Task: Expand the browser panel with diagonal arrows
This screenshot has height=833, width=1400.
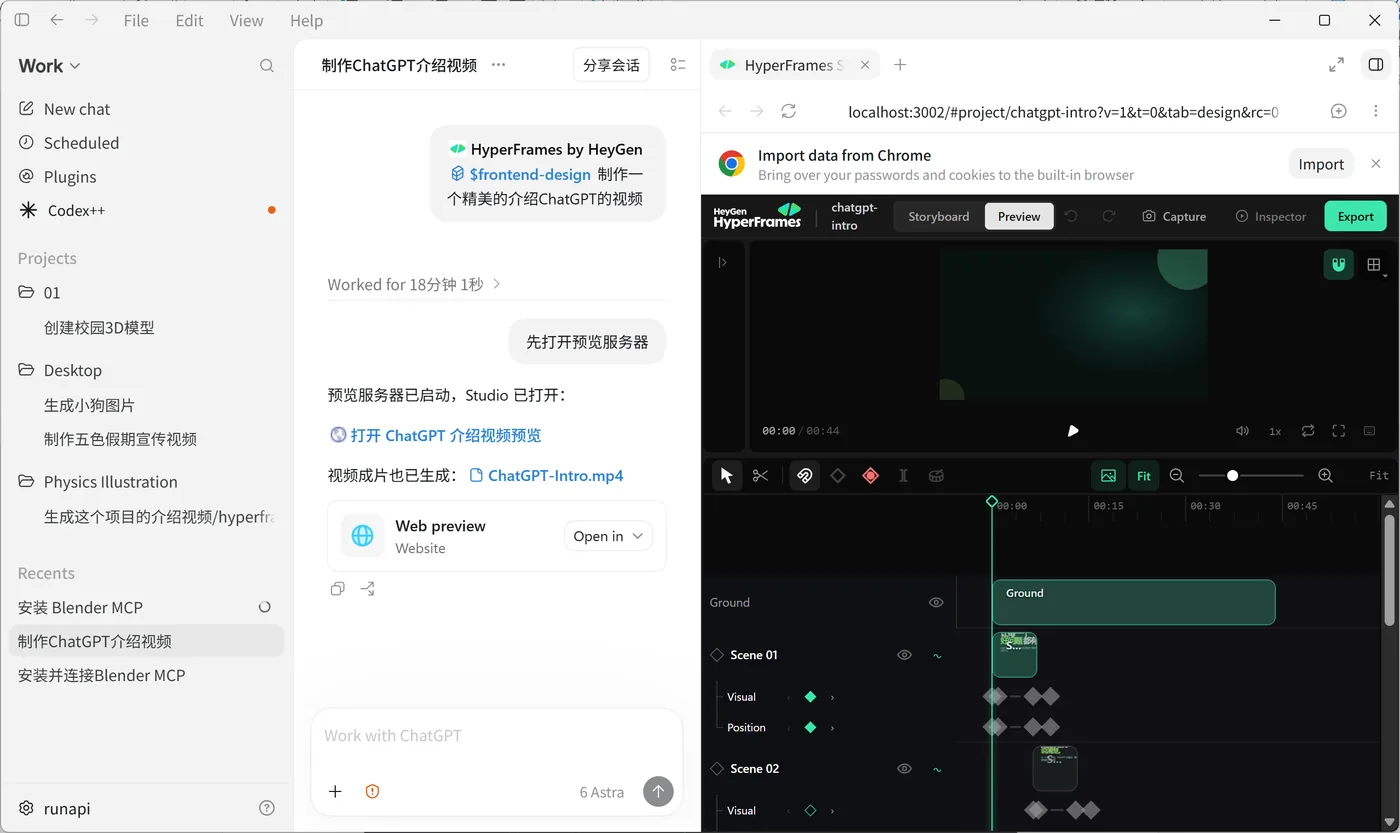Action: (1336, 65)
